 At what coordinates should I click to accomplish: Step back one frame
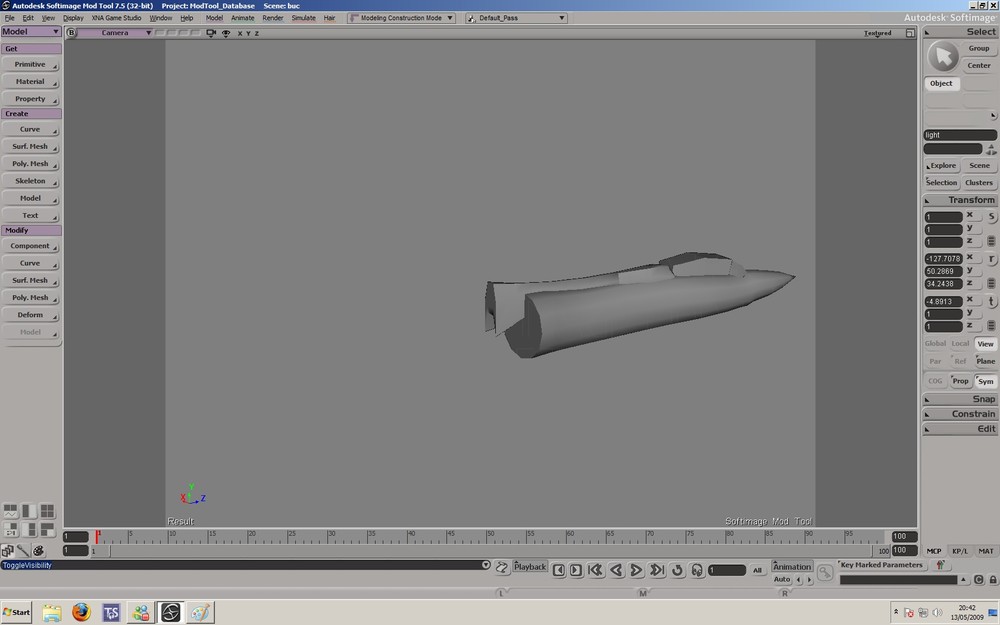pyautogui.click(x=559, y=570)
